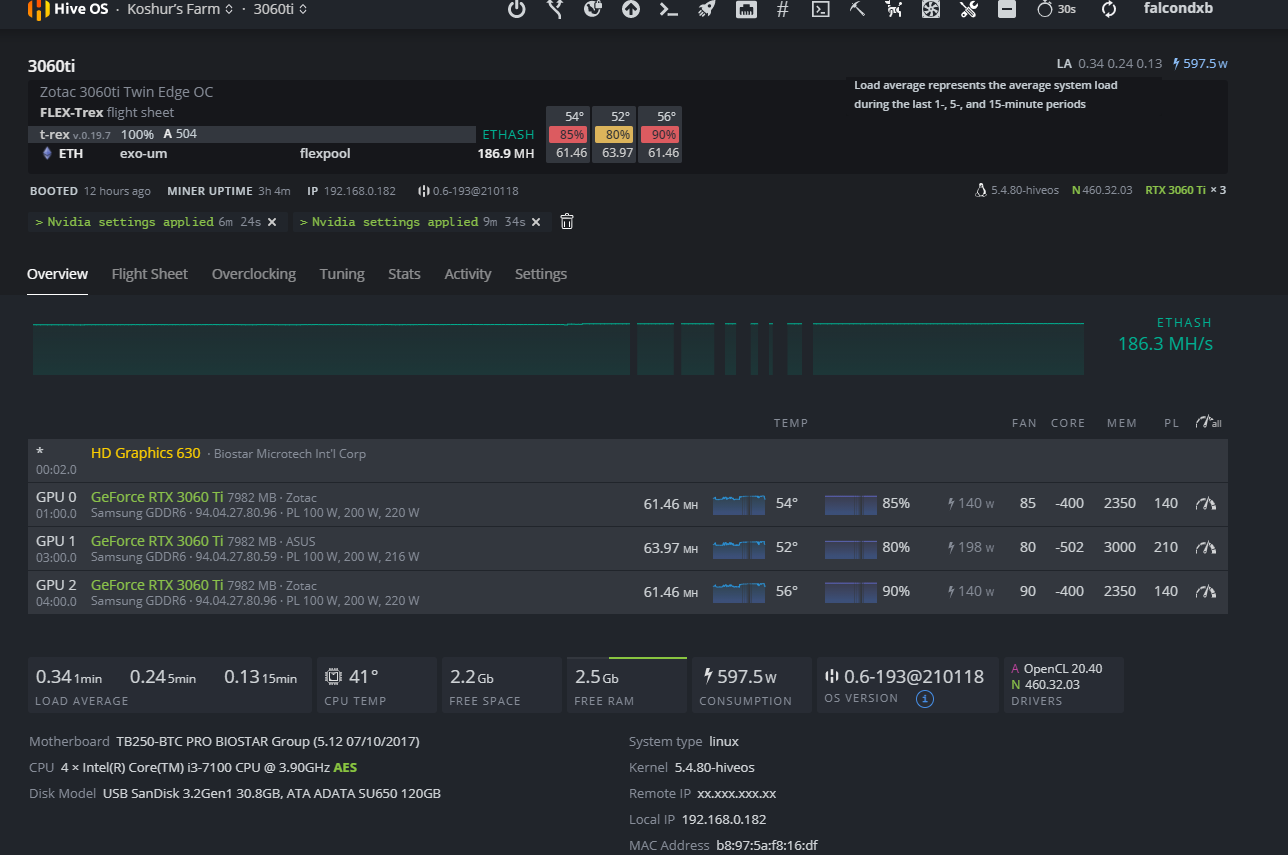
Task: Click the GPU 1 core clock value -502
Action: click(x=1069, y=547)
